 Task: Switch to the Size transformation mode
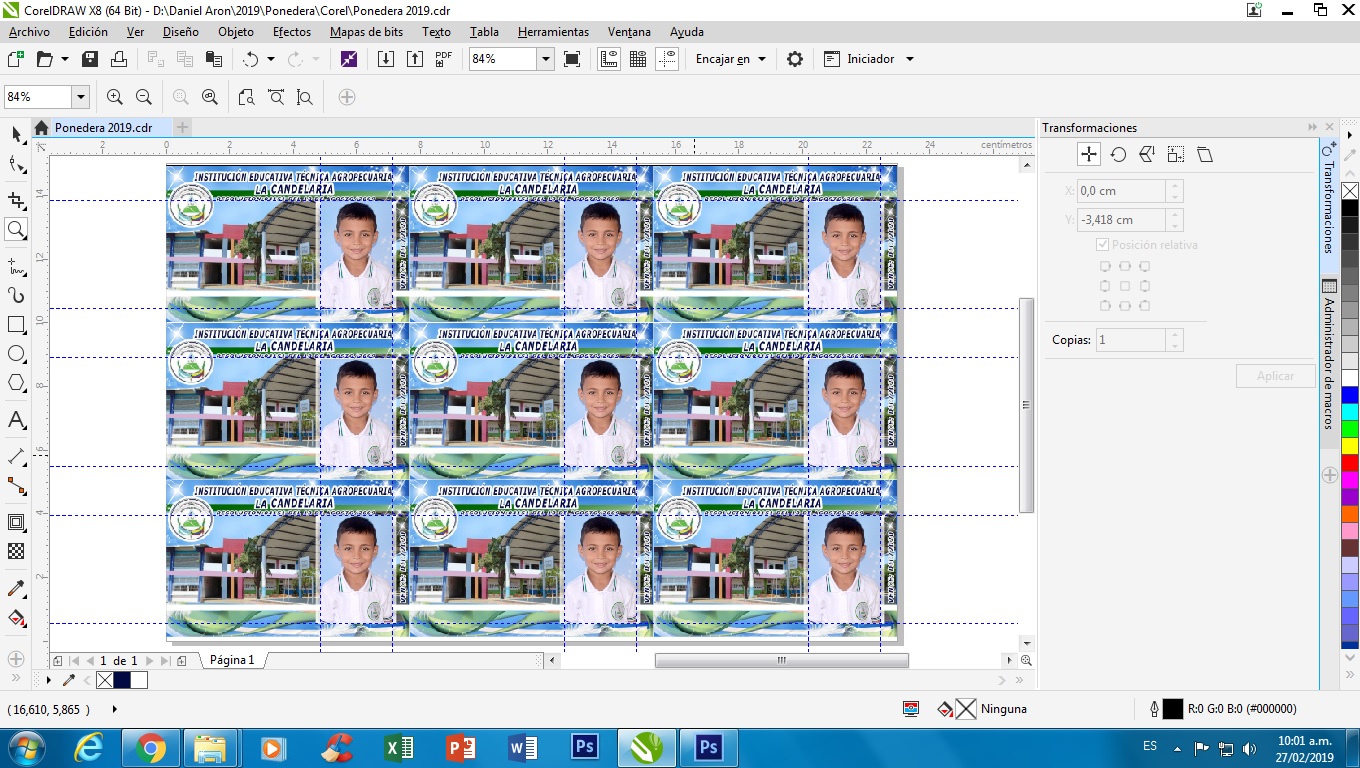(x=1176, y=155)
